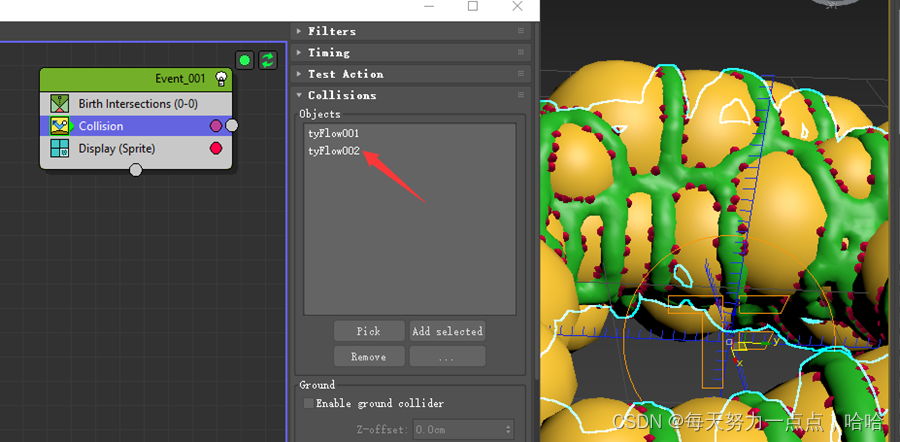Click the Test Action rollout grip handle

(521, 73)
